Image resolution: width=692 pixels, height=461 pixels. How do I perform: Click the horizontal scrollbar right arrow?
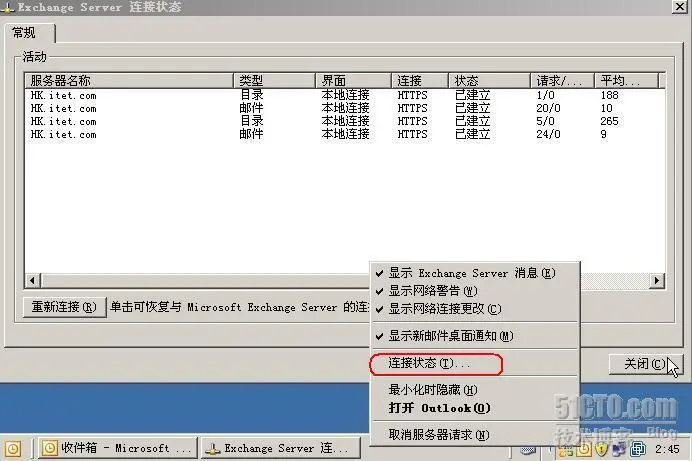coord(657,281)
